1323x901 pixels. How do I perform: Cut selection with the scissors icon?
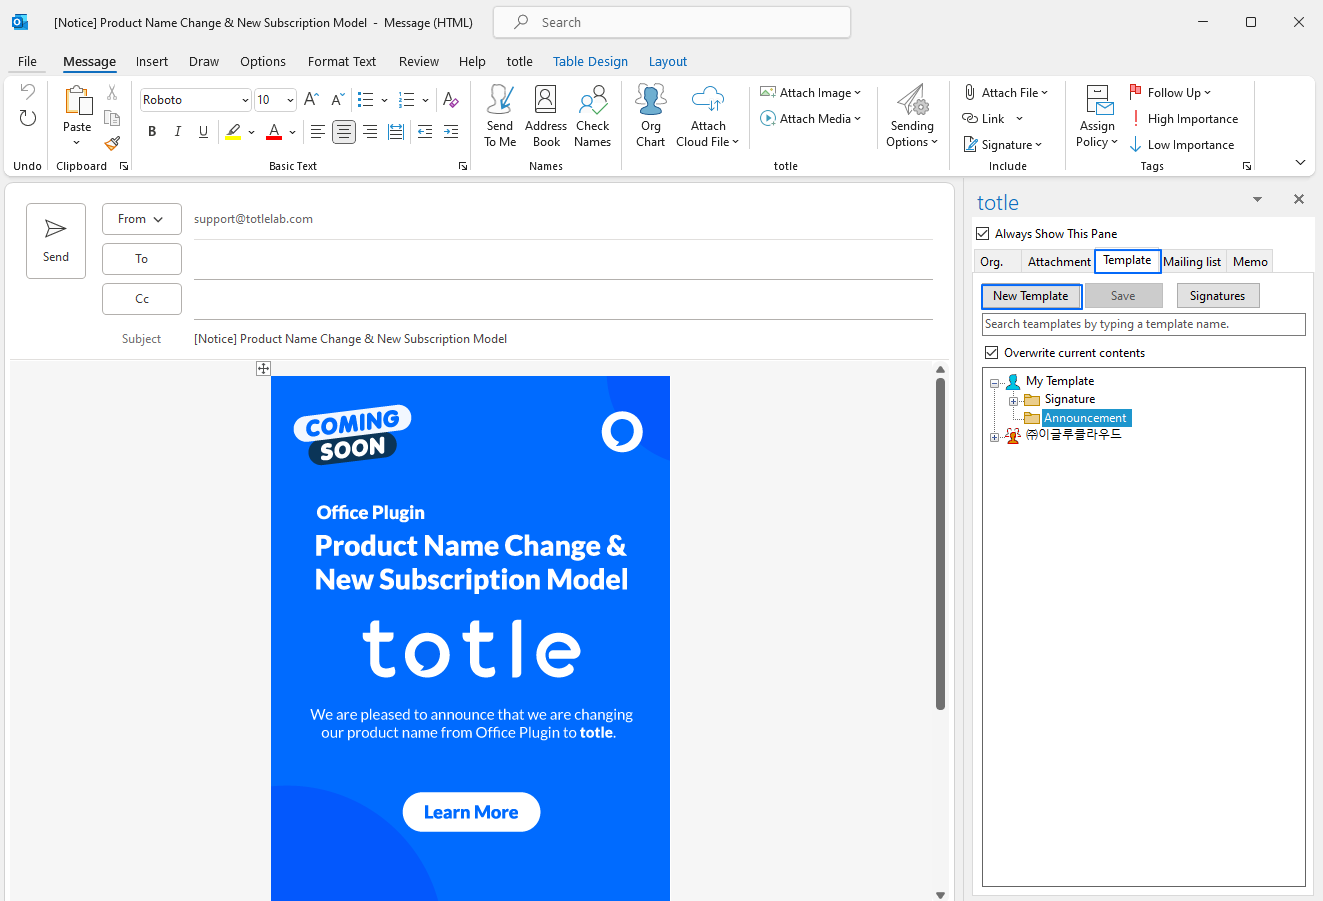point(112,92)
